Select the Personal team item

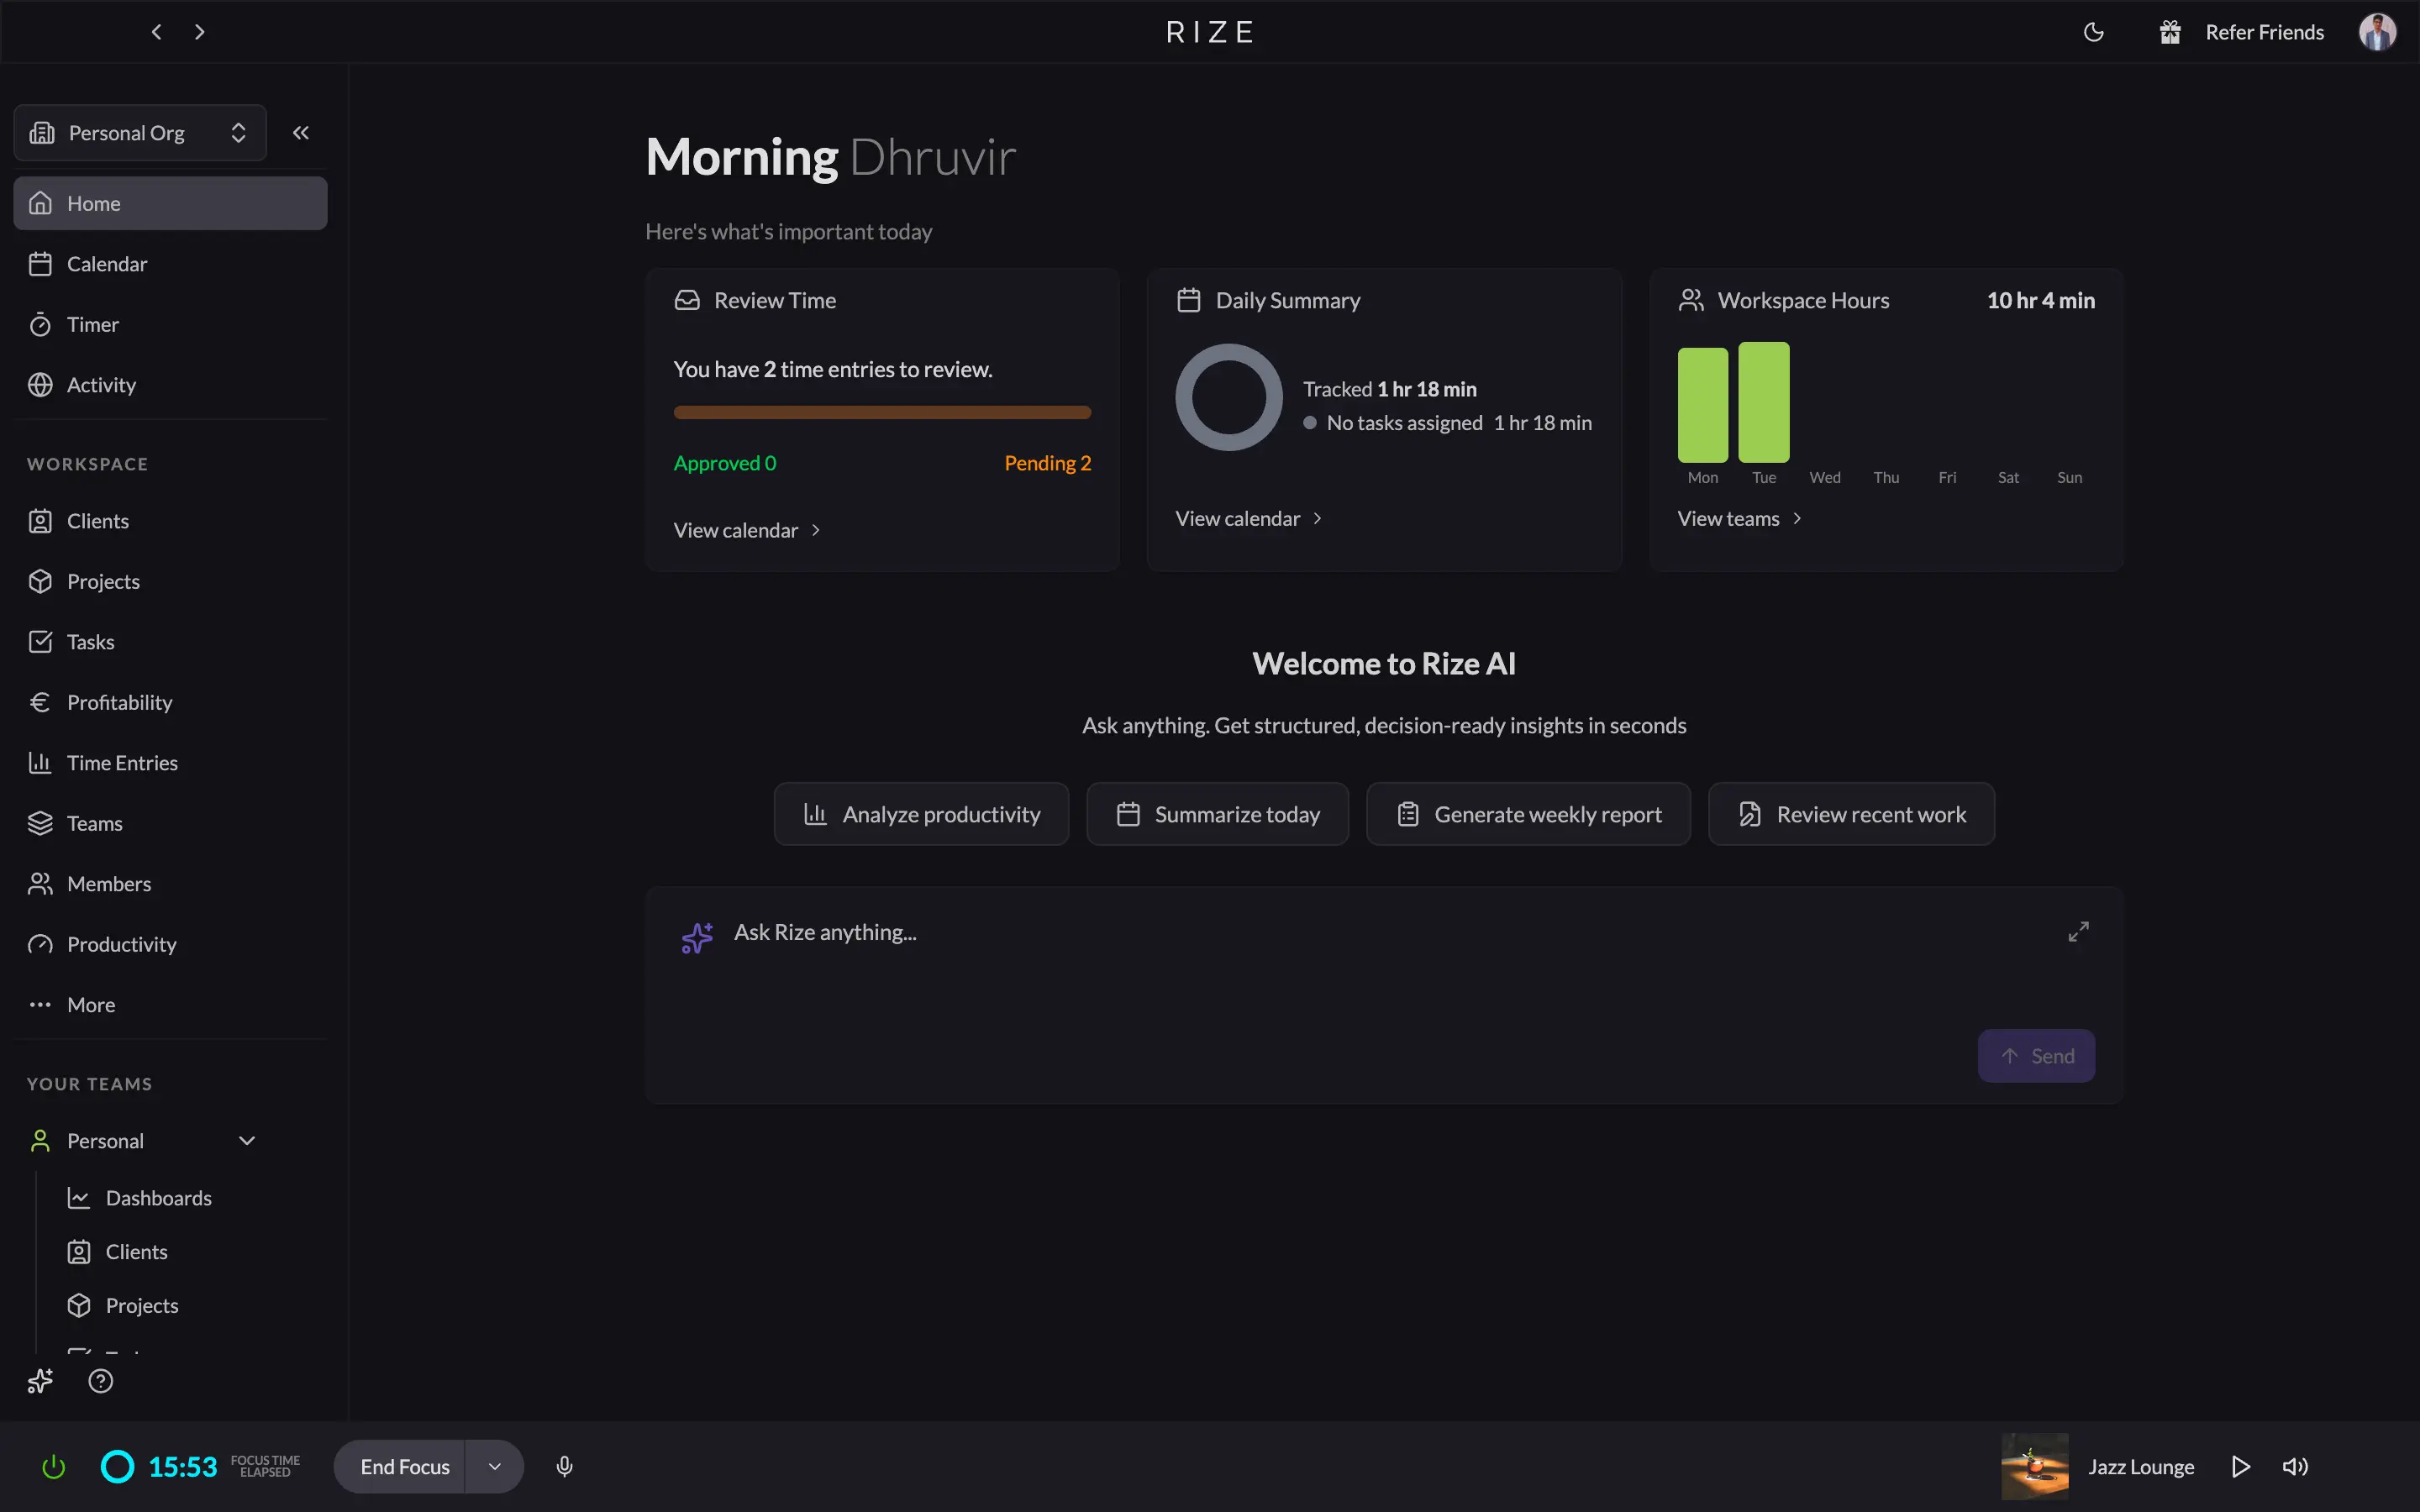105,1141
